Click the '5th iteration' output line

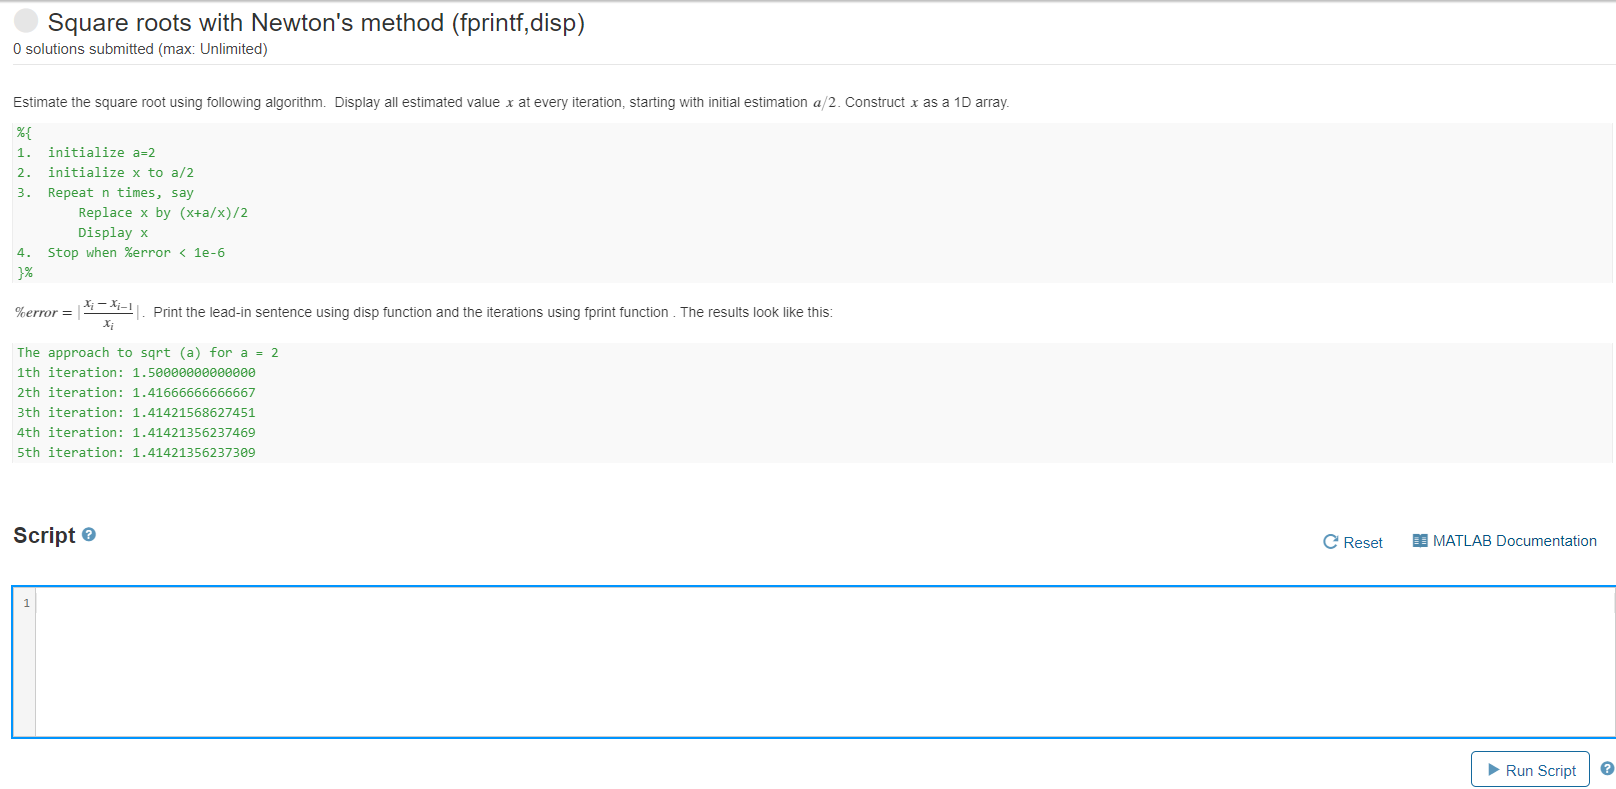tap(136, 453)
